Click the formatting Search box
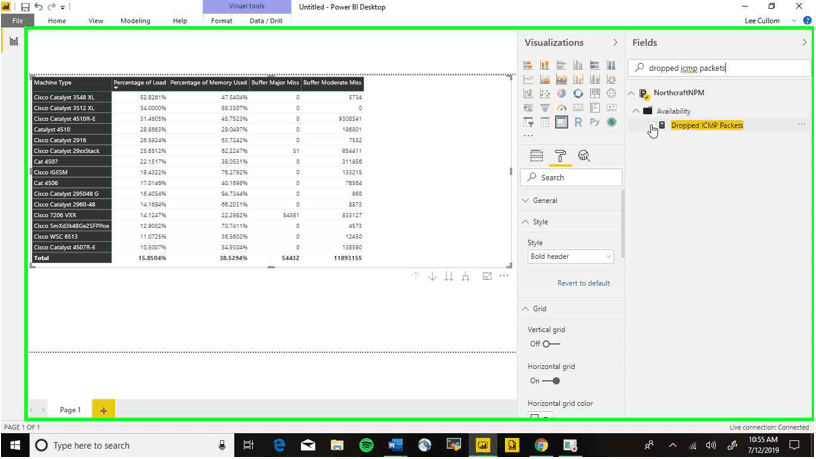The image size is (816, 459). tap(571, 177)
